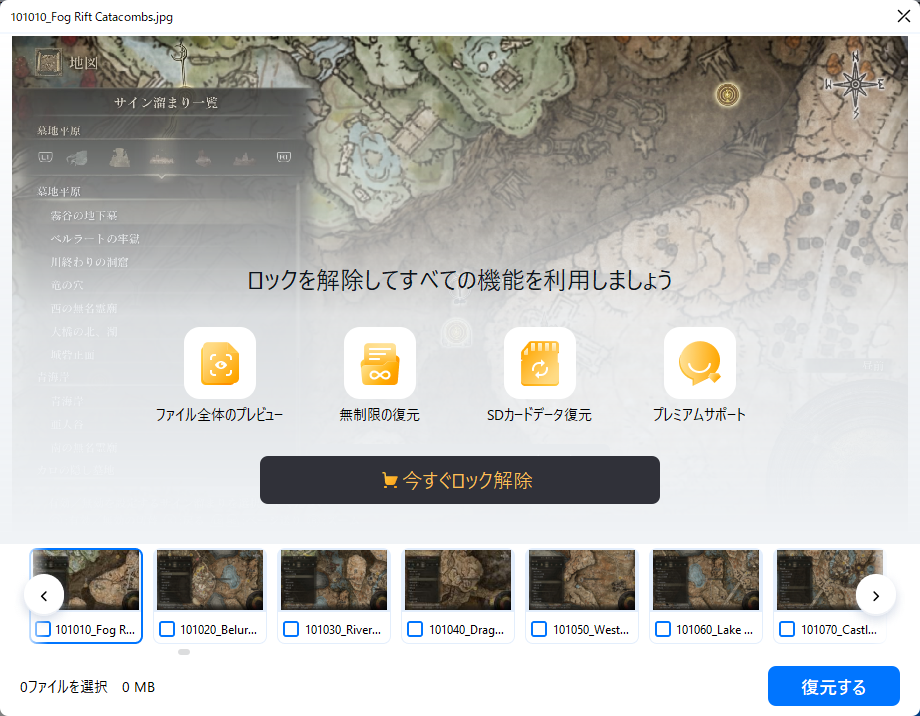920x716 pixels.
Task: Click the SDカードデータ復元 label
Action: pos(539,414)
